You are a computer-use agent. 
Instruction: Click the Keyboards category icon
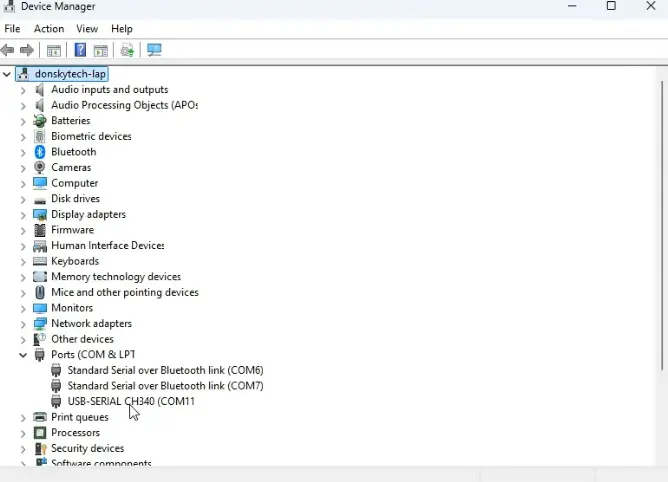pyautogui.click(x=40, y=261)
